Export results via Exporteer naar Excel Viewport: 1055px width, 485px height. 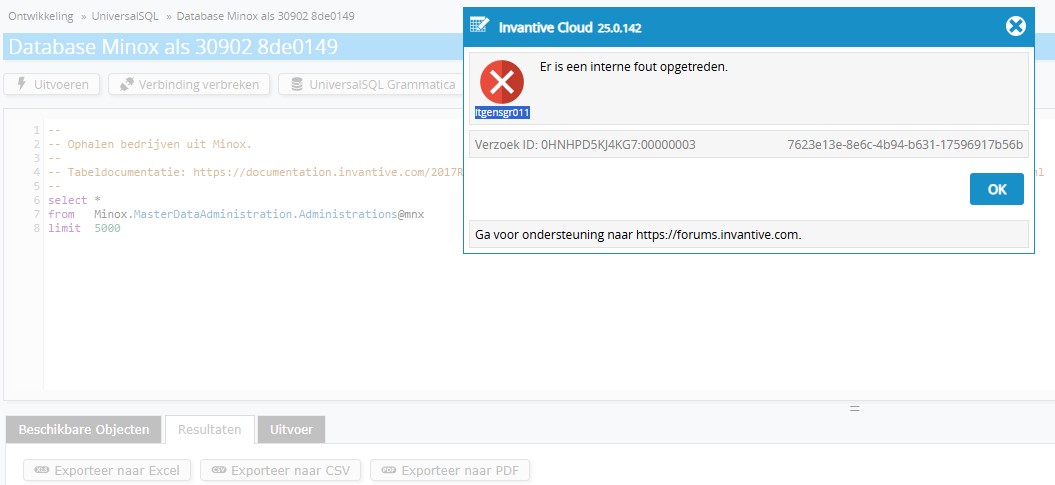107,470
